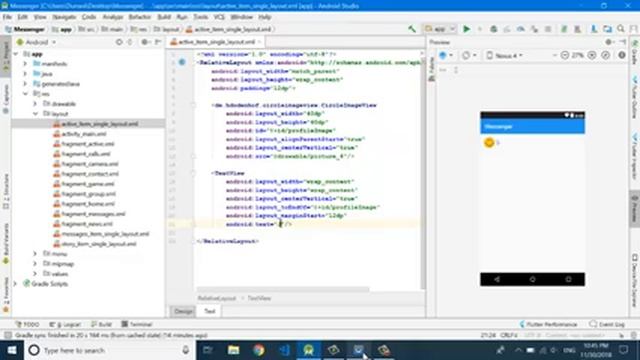Click the microphone icon in the search box

185,350
